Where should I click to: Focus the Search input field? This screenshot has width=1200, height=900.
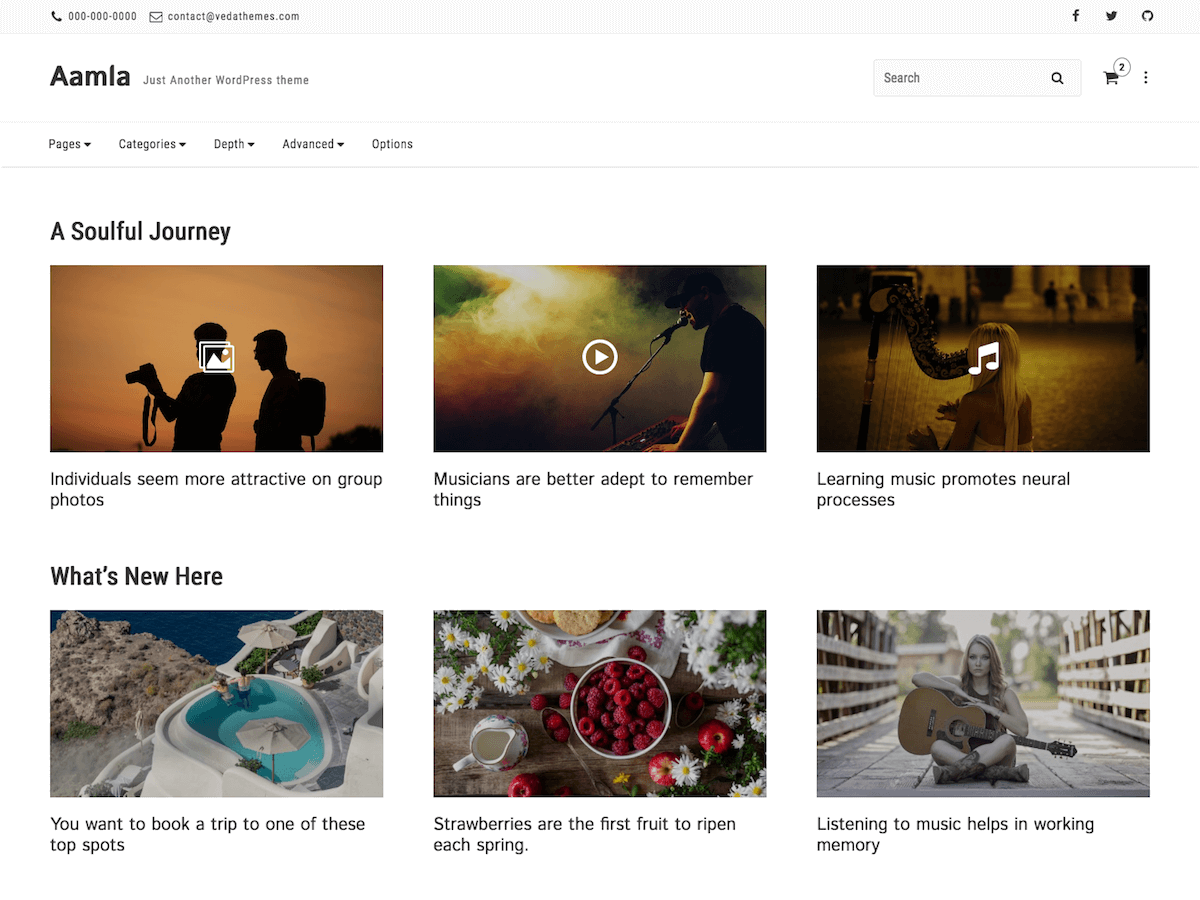[955, 78]
